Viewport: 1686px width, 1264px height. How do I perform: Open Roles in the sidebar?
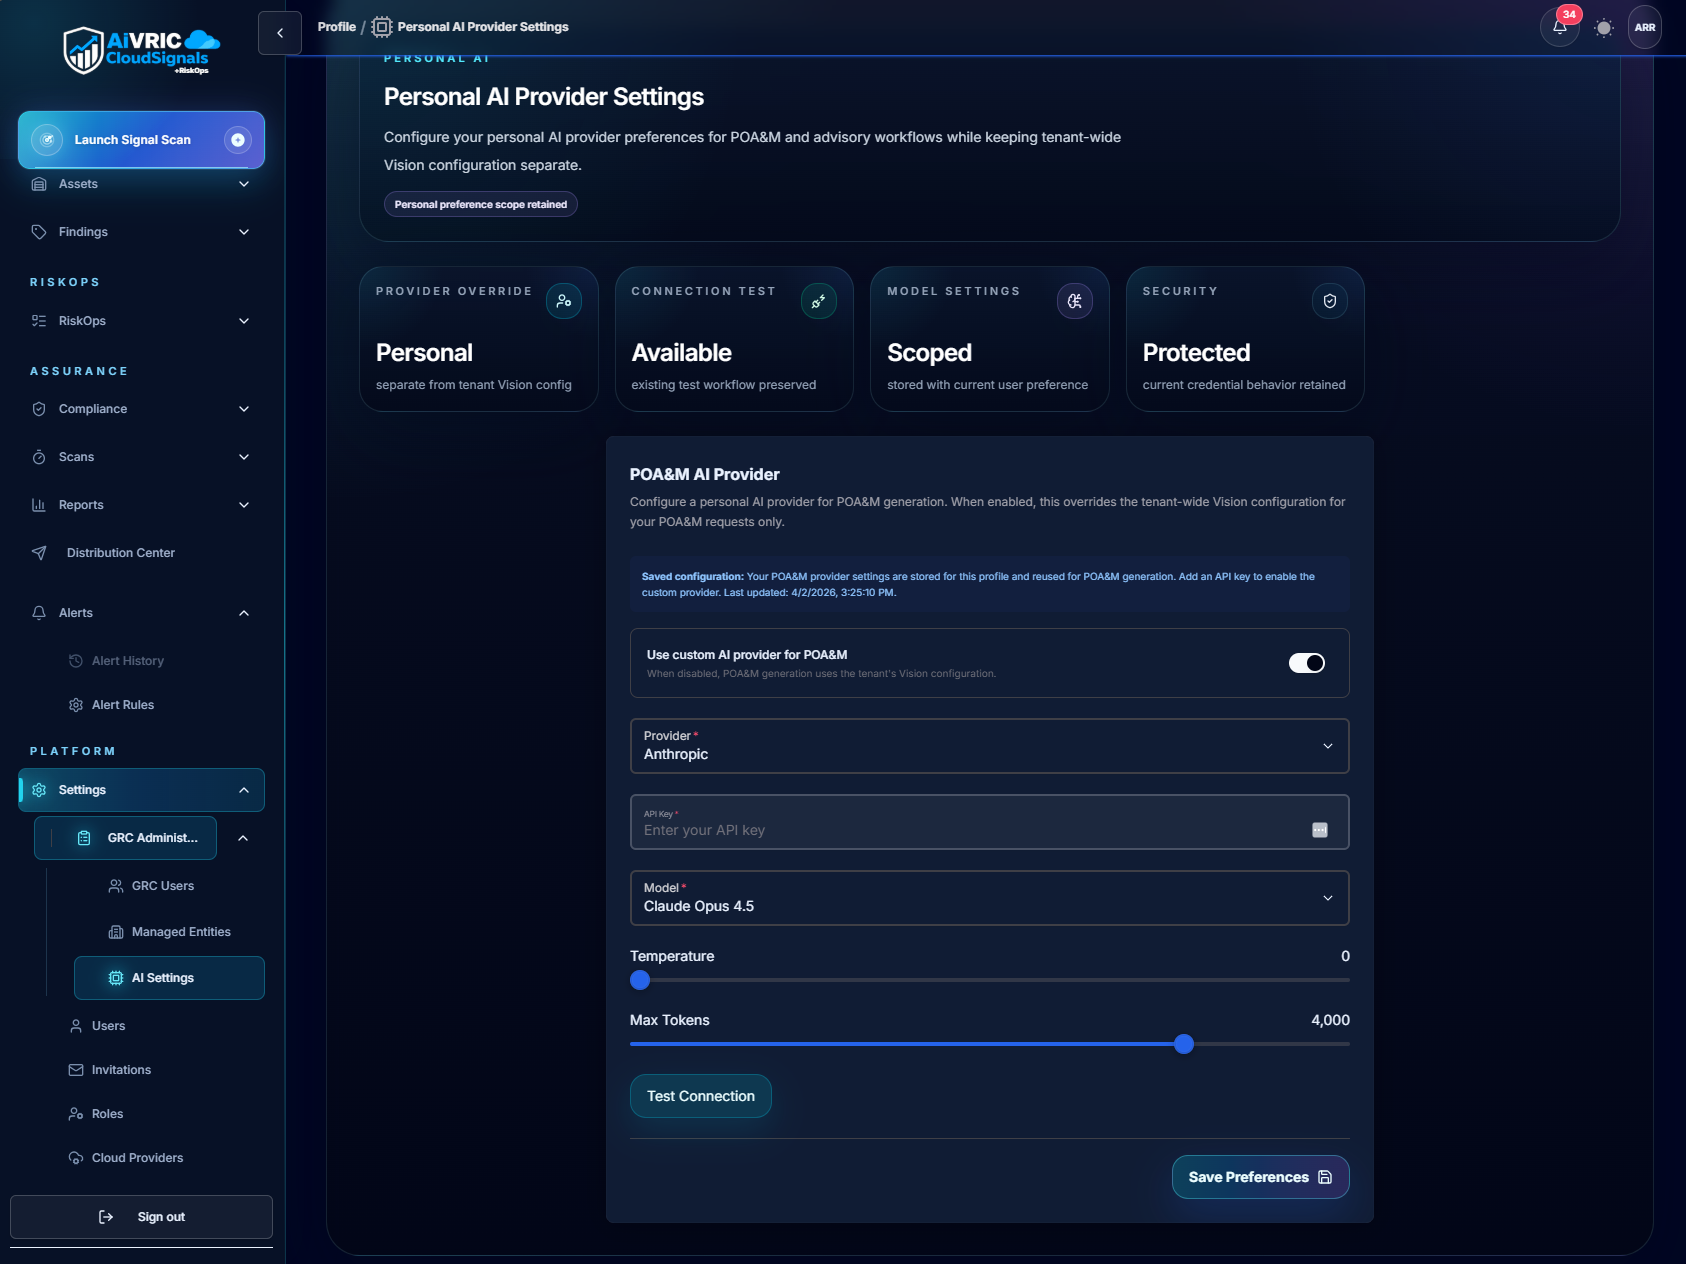pos(107,1114)
